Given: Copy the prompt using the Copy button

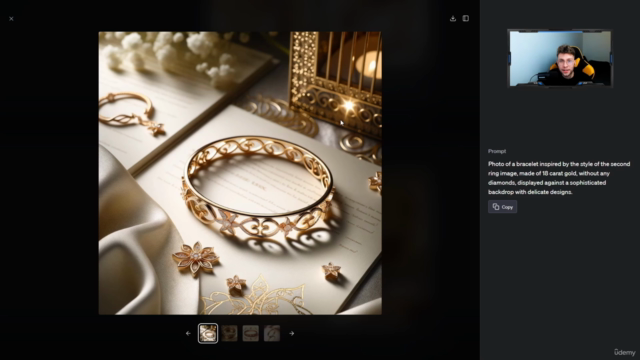Looking at the screenshot, I should pyautogui.click(x=502, y=207).
